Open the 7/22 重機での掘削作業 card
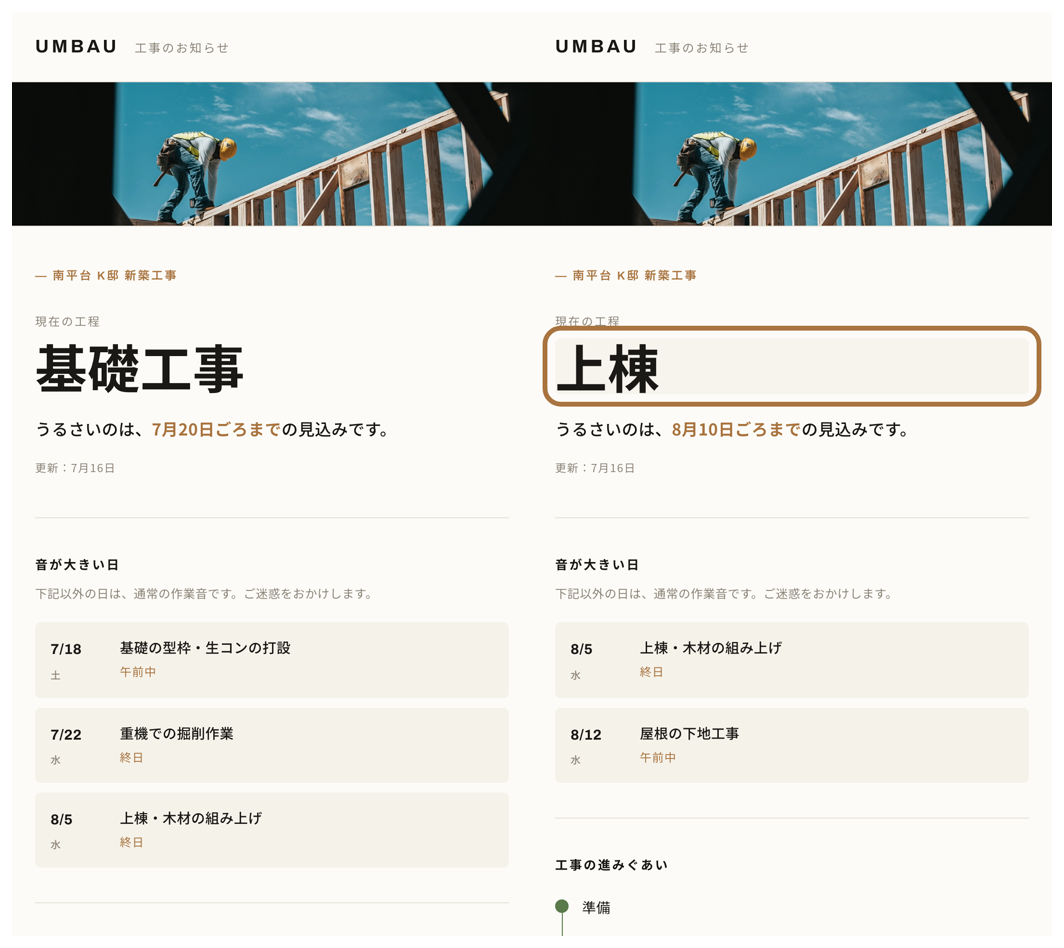The height and width of the screenshot is (948, 1064). (x=272, y=745)
